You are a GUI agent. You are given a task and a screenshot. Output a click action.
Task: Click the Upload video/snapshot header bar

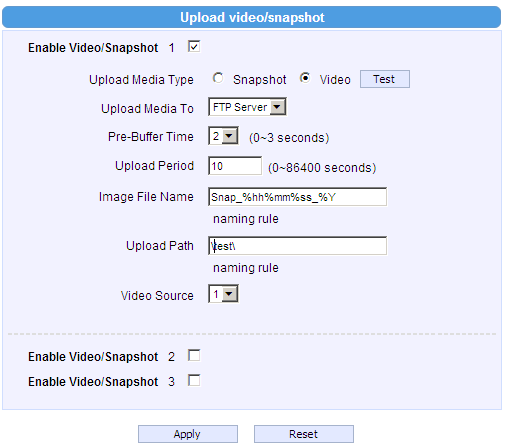pos(252,17)
